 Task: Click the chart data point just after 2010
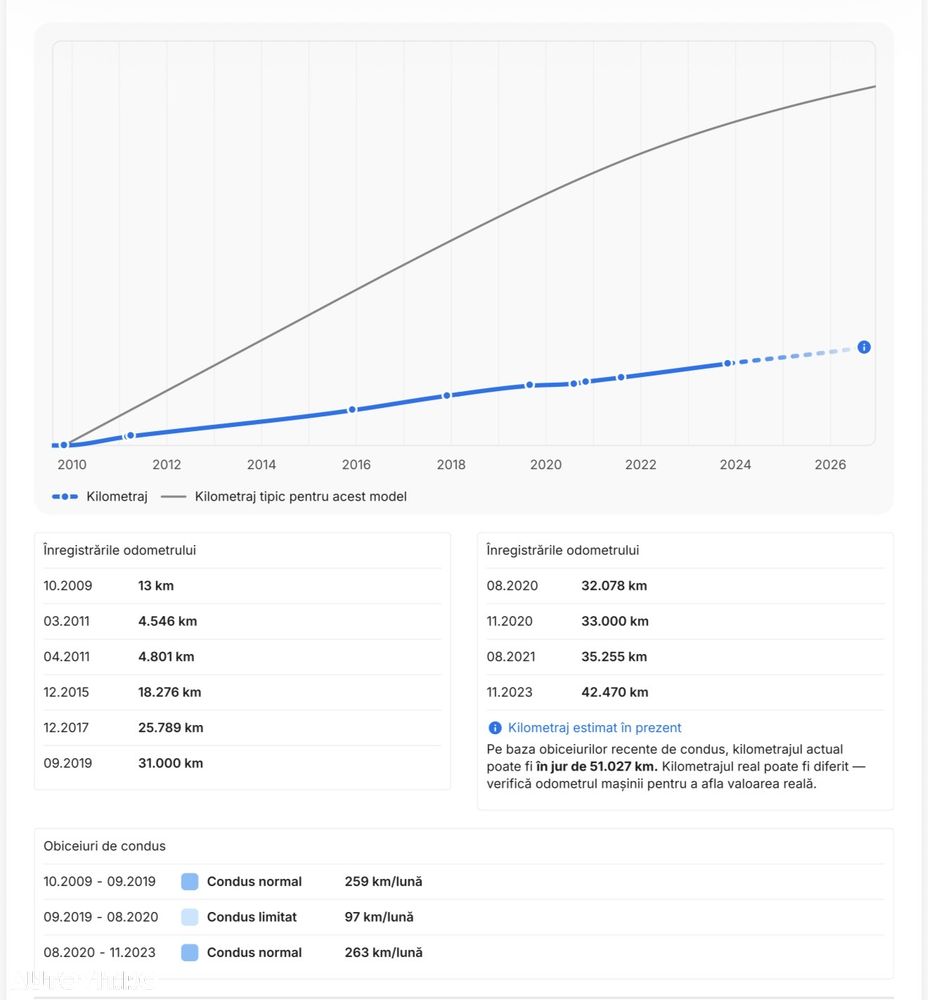click(x=129, y=436)
